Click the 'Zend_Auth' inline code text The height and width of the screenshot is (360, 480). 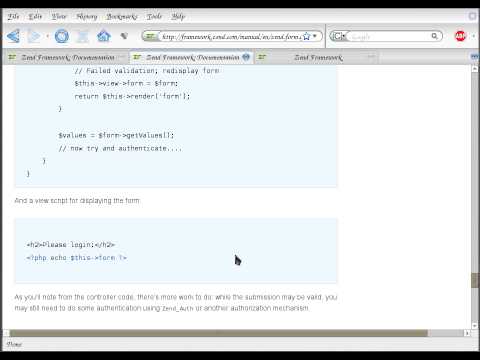click(x=178, y=309)
